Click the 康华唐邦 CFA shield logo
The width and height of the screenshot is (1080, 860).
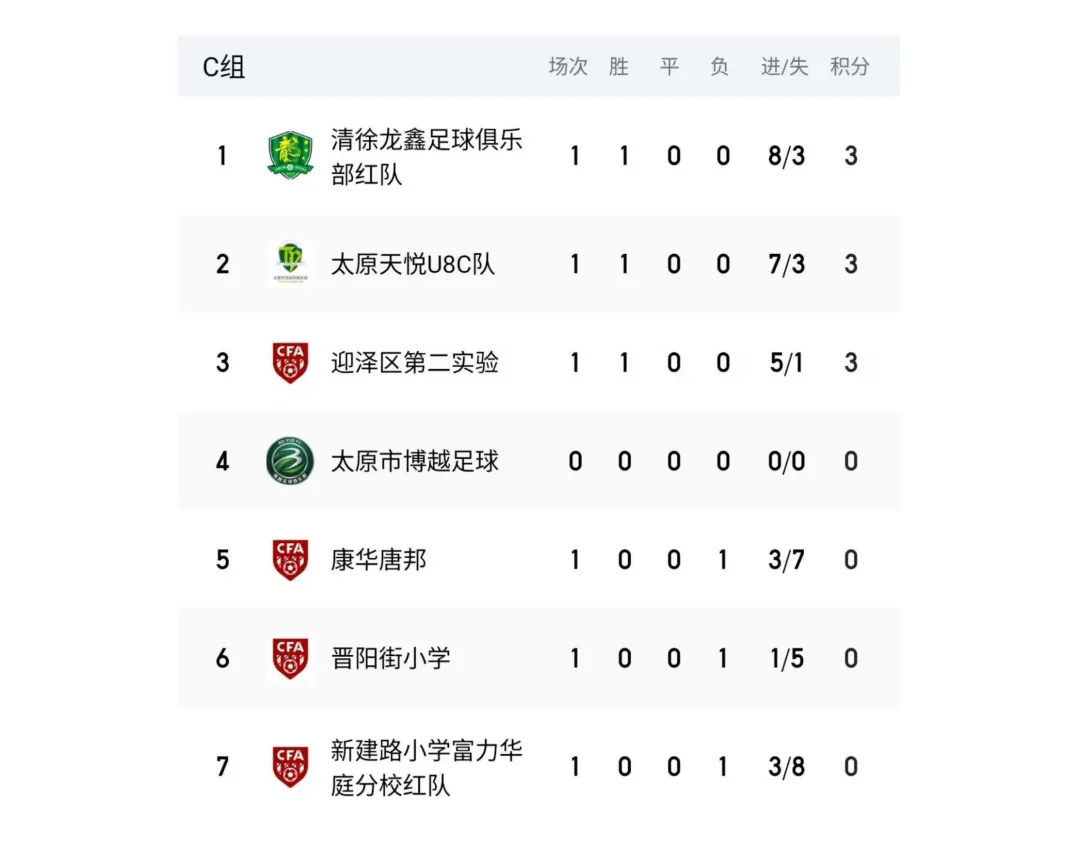pos(290,559)
